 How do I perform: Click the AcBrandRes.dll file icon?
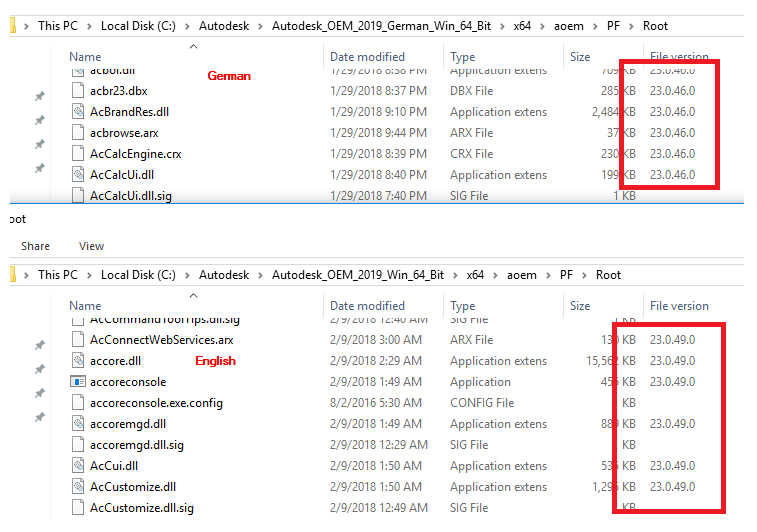coord(78,112)
